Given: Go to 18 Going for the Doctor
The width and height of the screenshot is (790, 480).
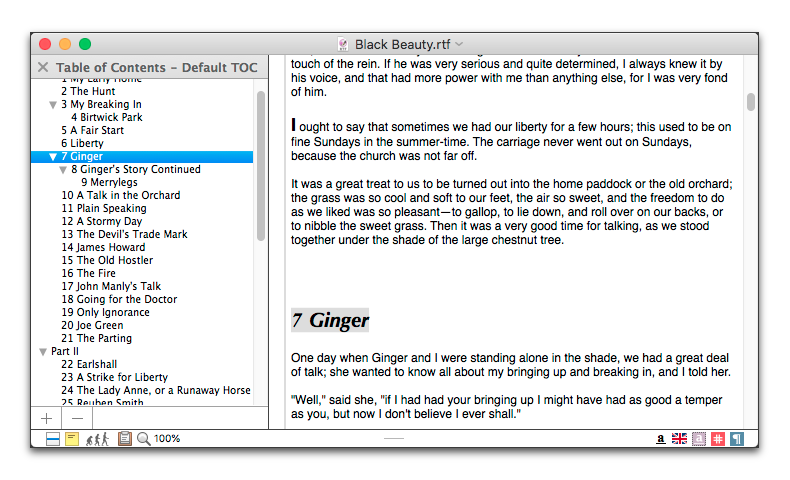Looking at the screenshot, I should [119, 300].
